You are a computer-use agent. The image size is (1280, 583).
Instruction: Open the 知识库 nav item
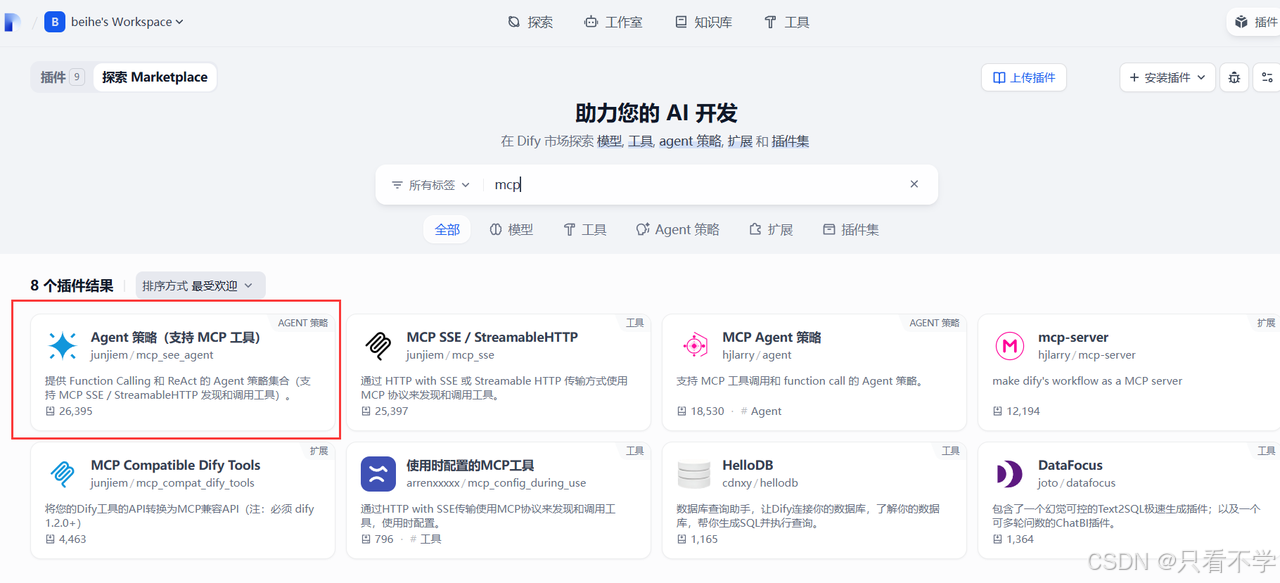703,22
